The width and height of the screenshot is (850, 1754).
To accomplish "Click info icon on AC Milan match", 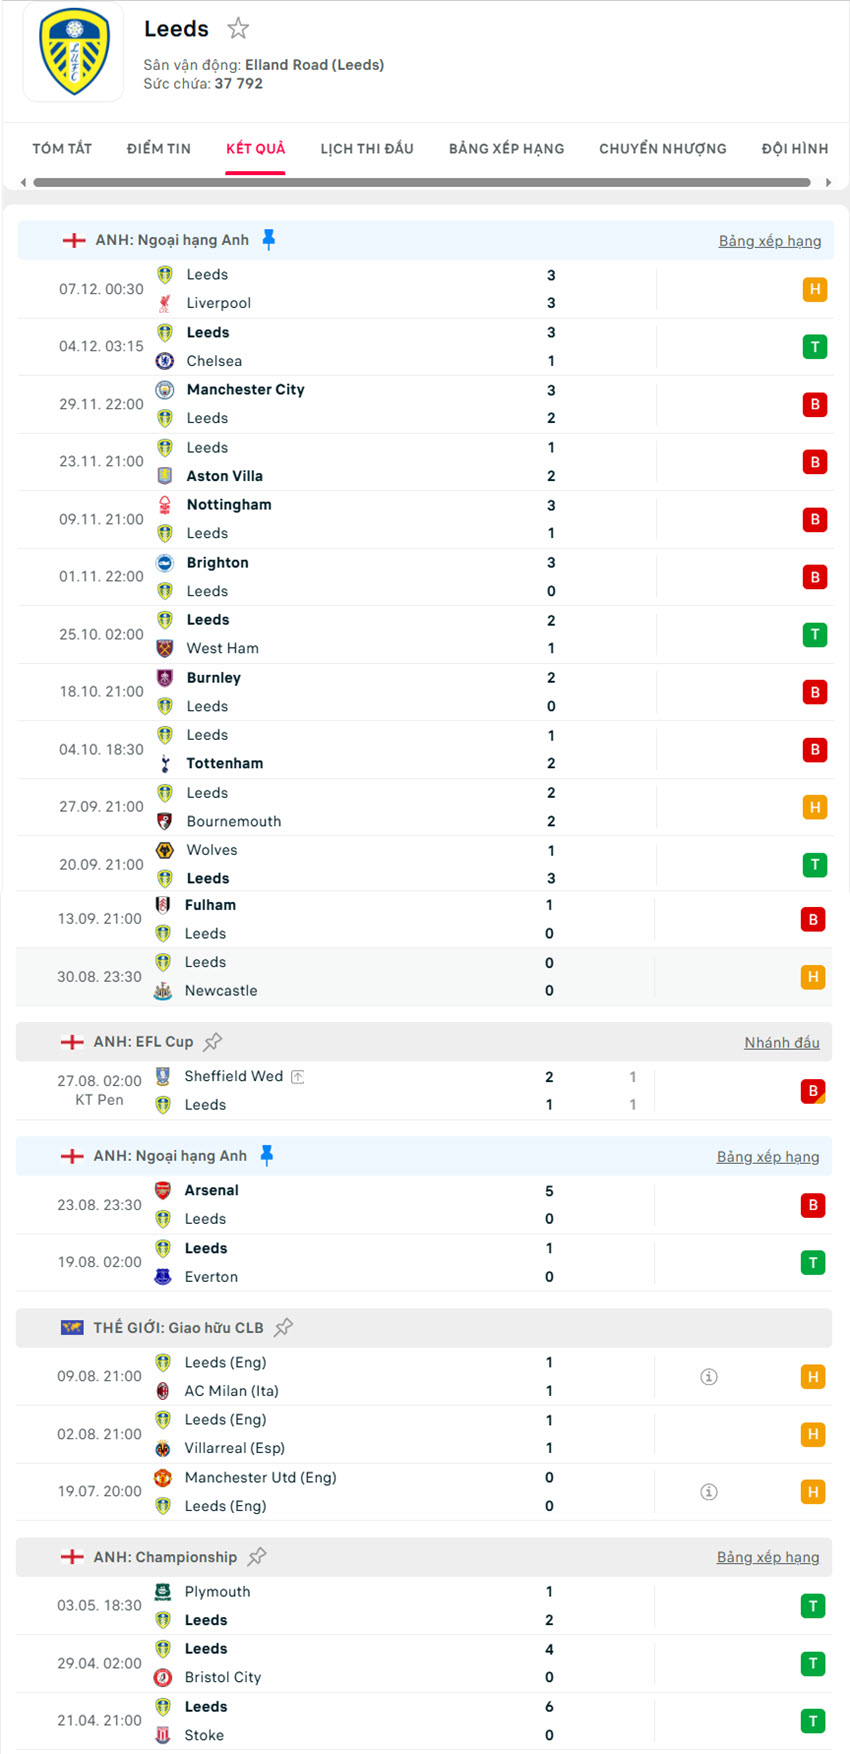I will [x=709, y=1377].
